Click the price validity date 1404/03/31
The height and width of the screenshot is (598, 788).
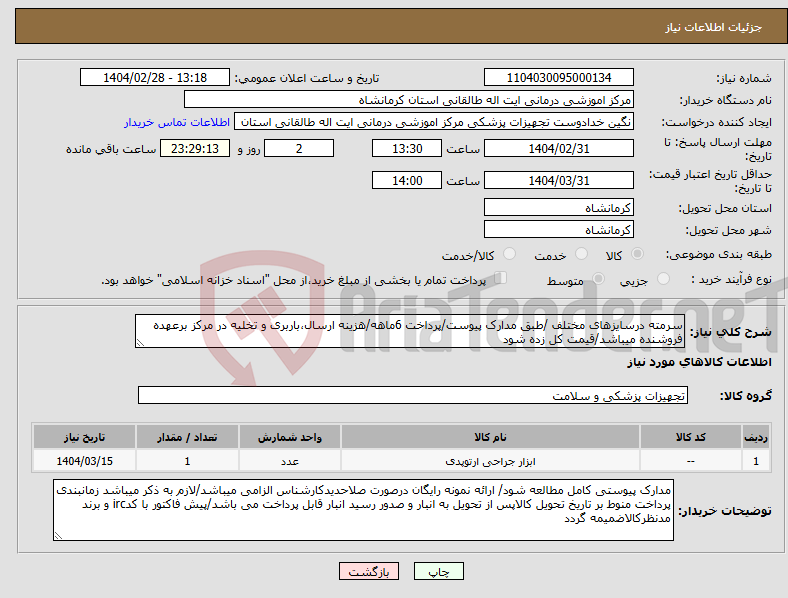coord(559,180)
